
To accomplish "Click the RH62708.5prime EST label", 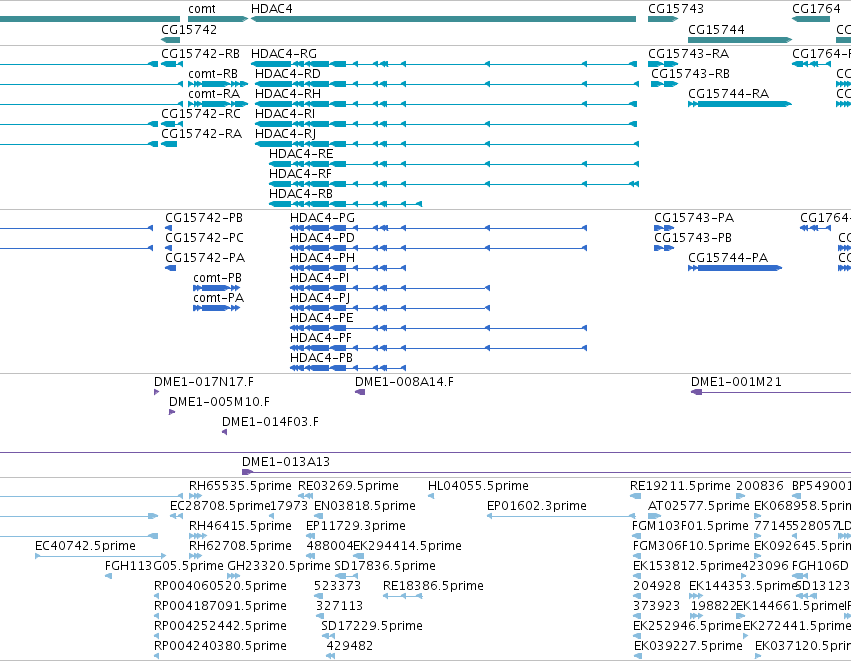I will coord(240,546).
